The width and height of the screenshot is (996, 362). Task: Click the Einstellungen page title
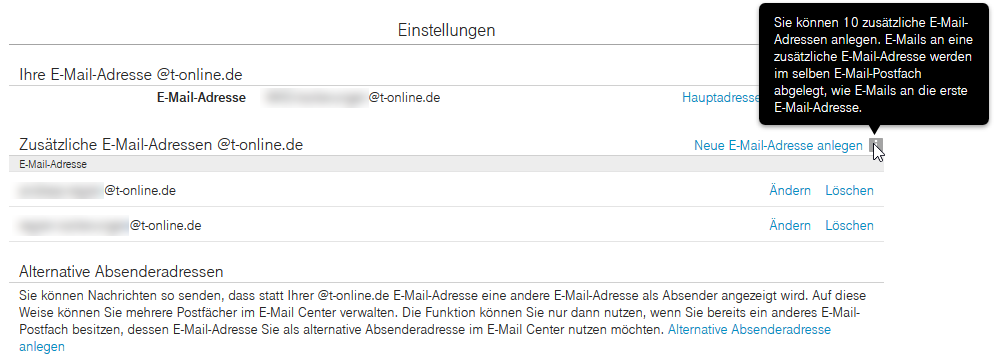(x=447, y=30)
